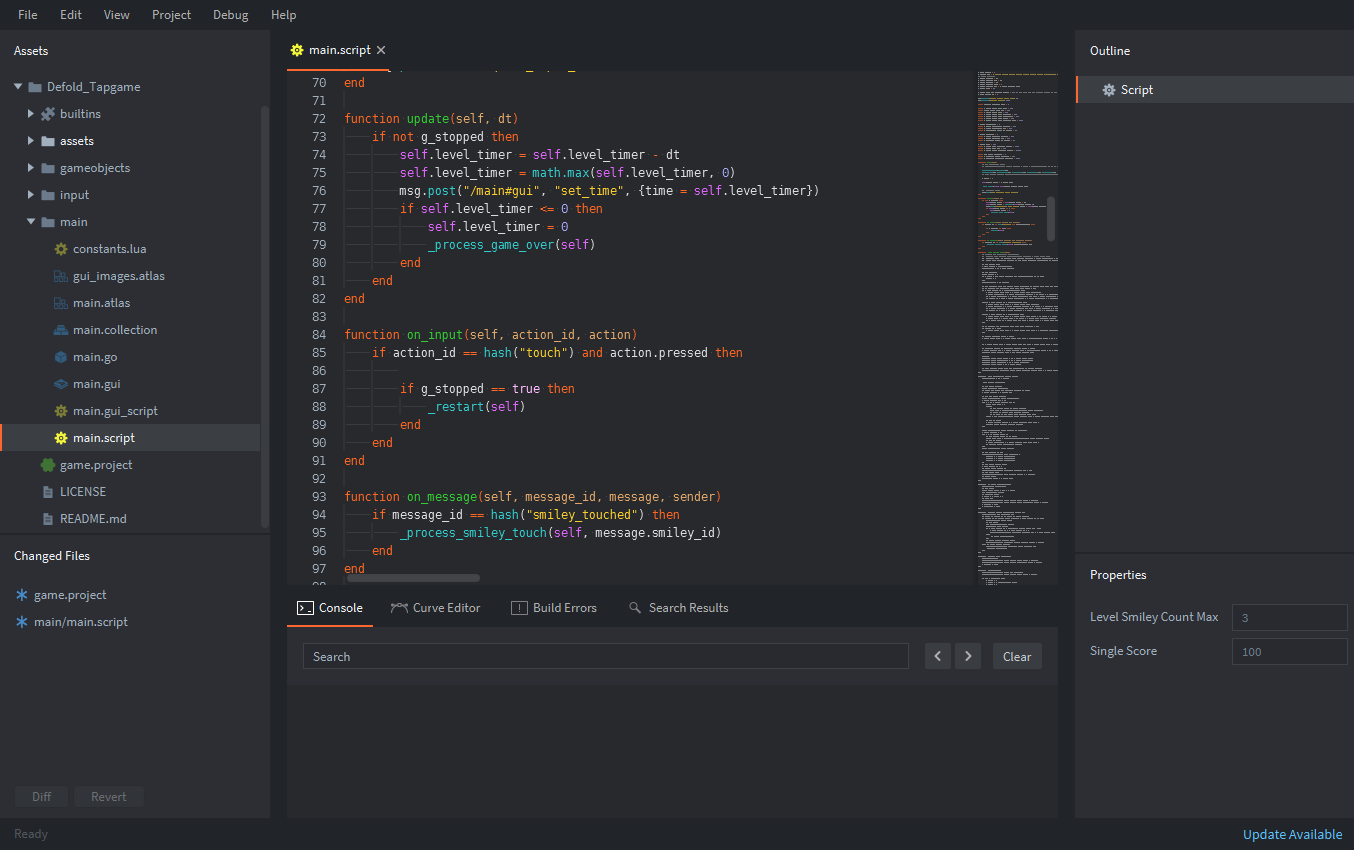Click the Update Available link
Viewport: 1354px width, 850px height.
(x=1292, y=834)
